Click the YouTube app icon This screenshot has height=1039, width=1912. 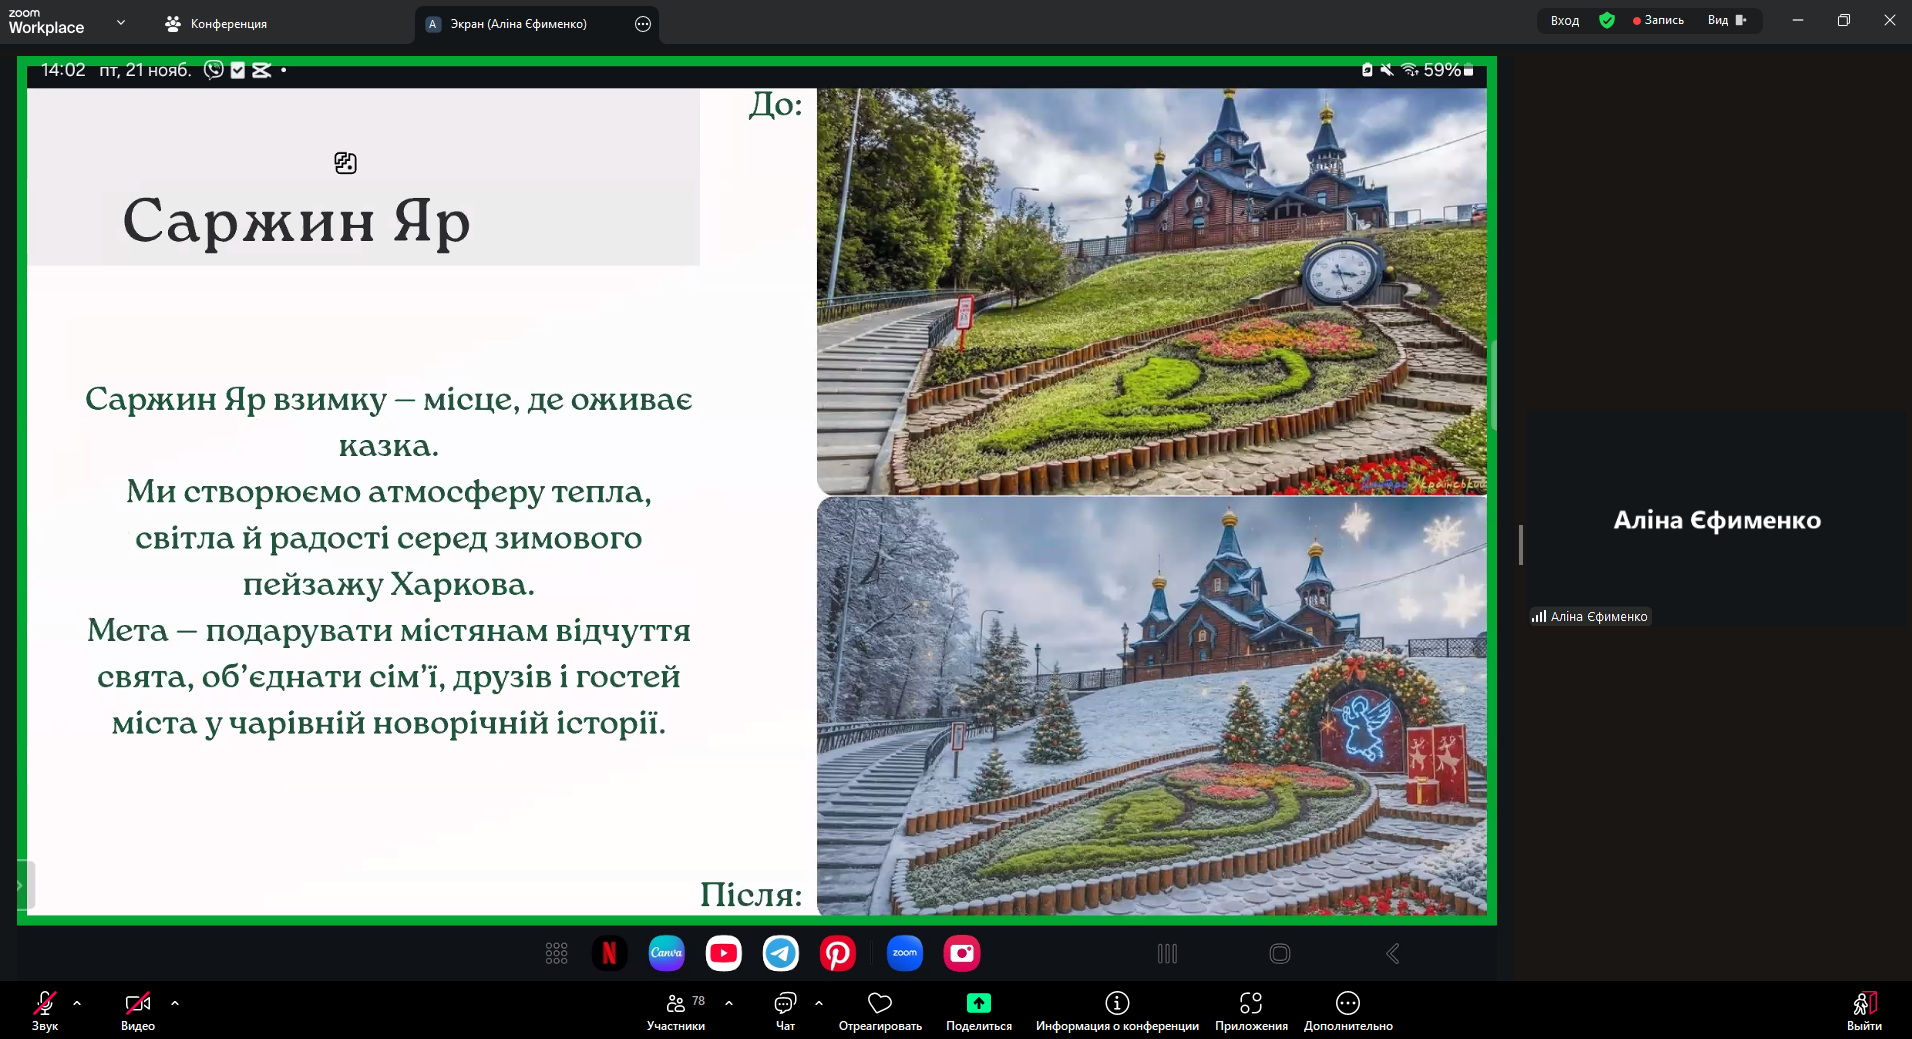point(723,953)
